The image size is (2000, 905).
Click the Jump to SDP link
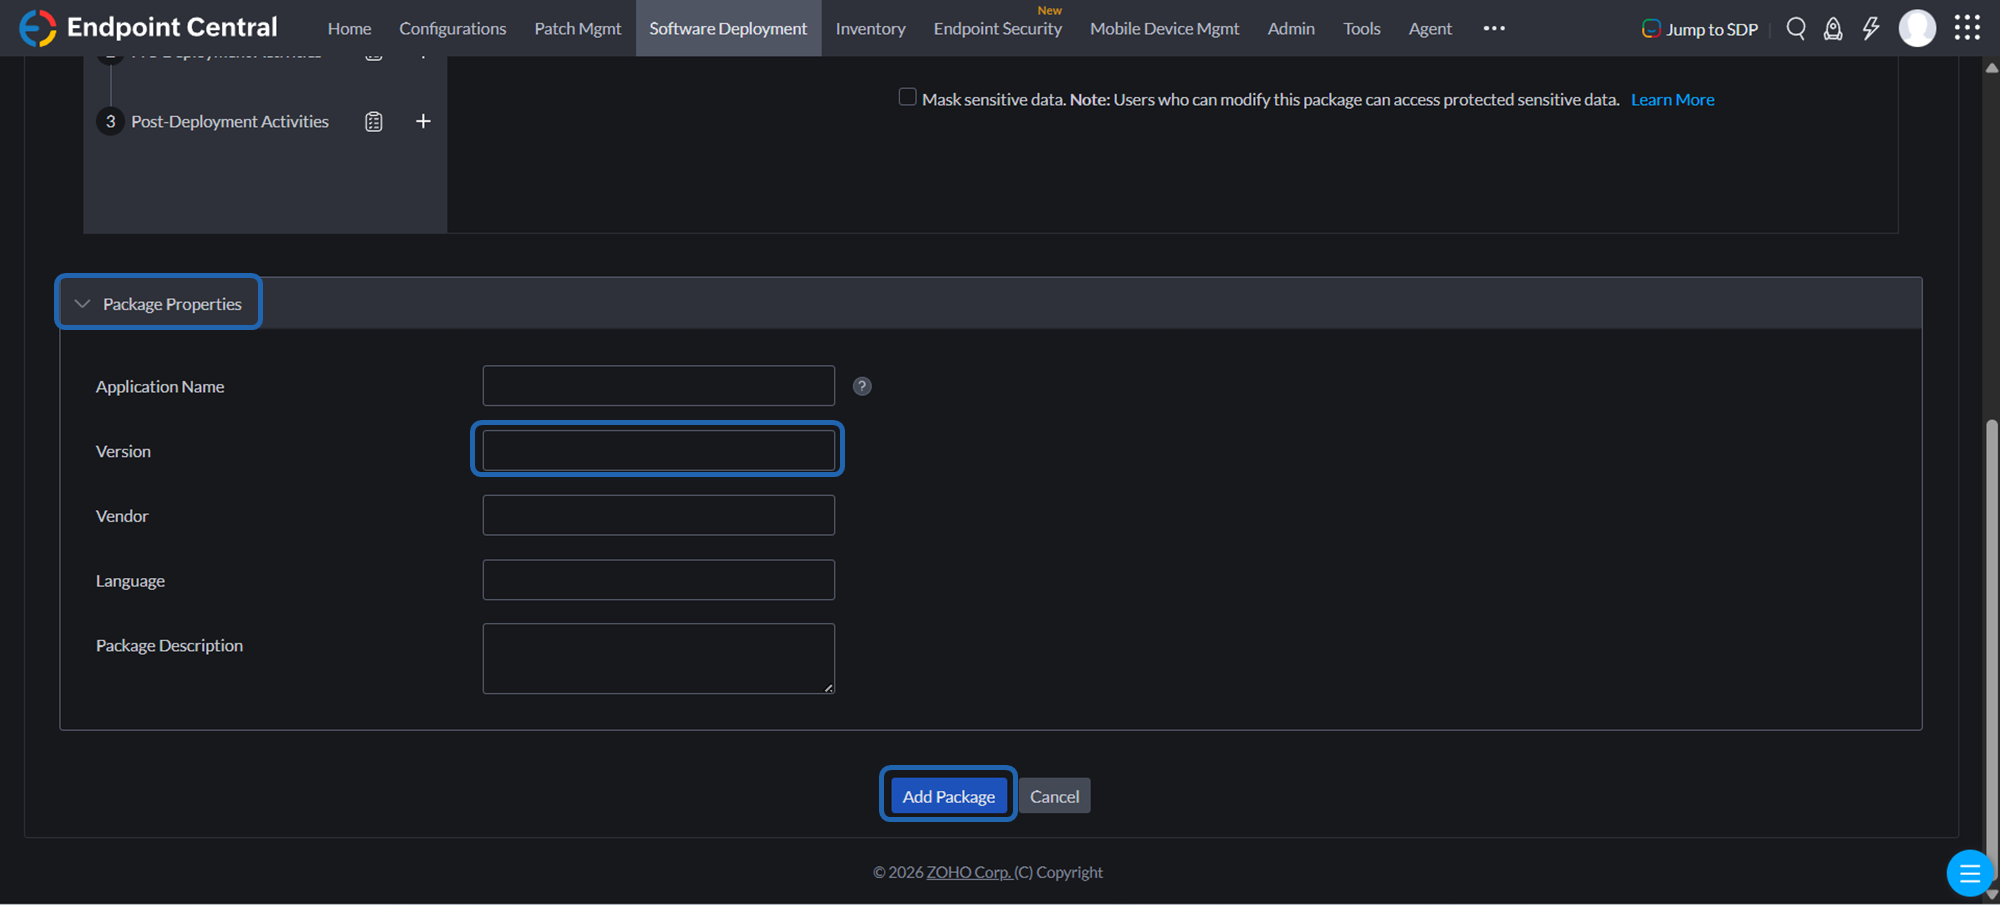pyautogui.click(x=1700, y=29)
